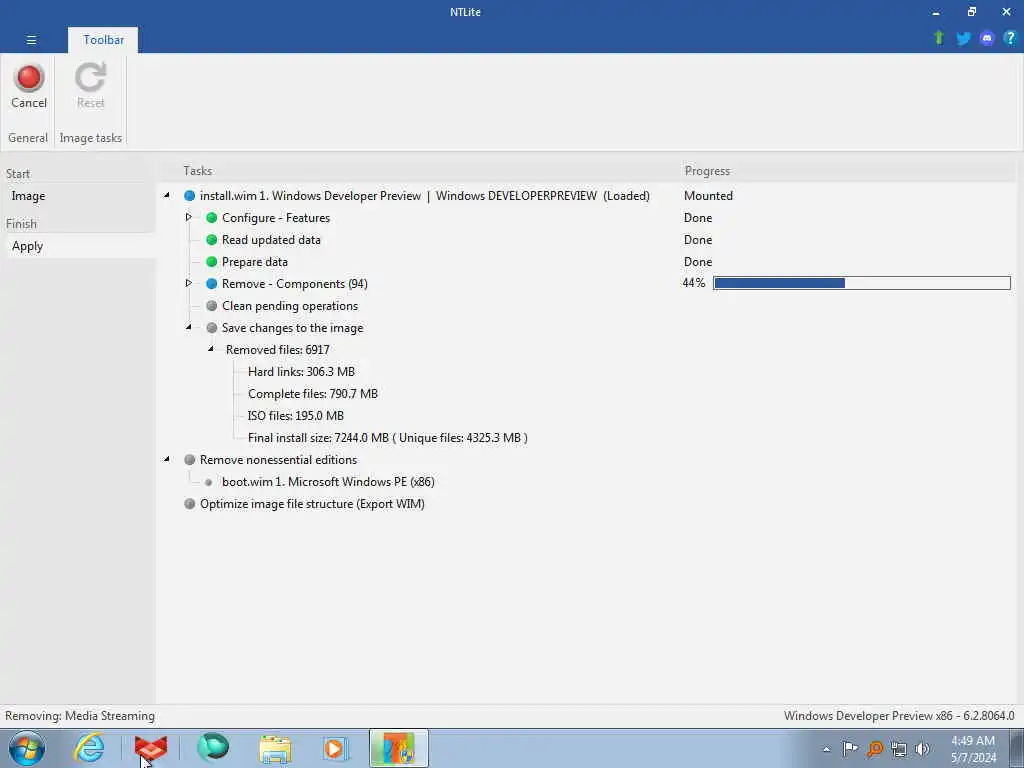
Task: Click grey dot of Optimize image file structure
Action: point(189,504)
